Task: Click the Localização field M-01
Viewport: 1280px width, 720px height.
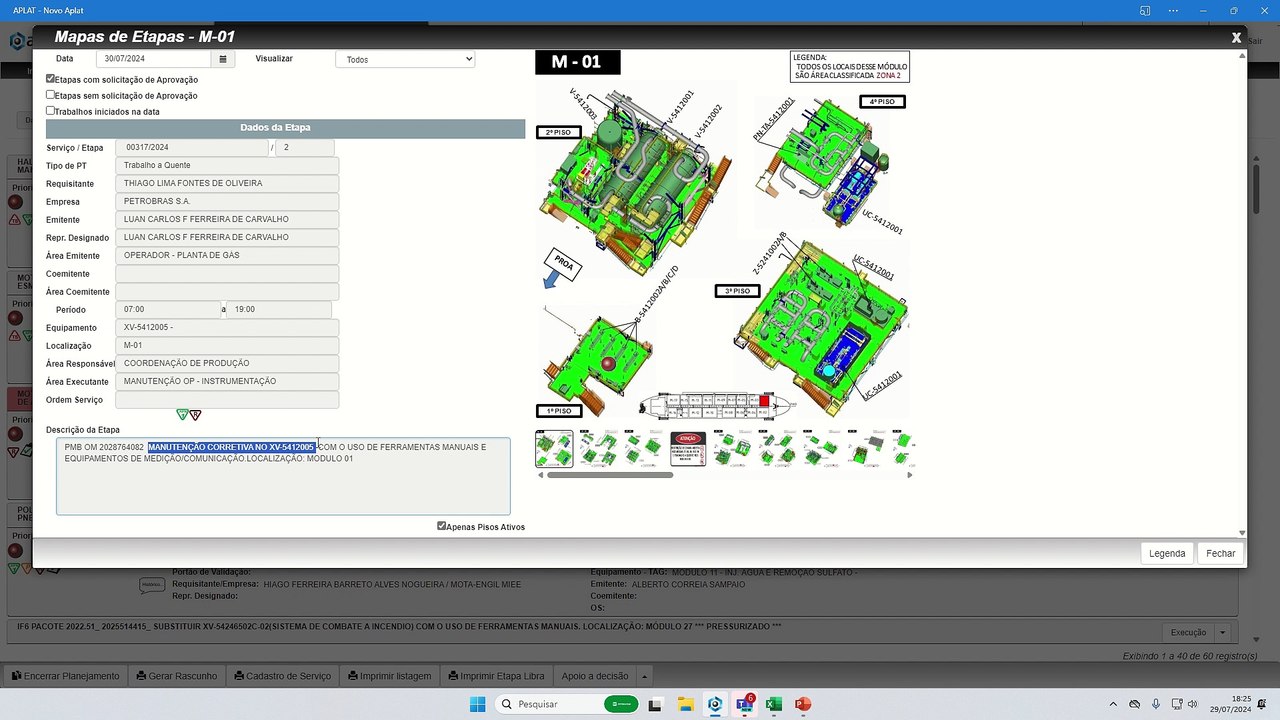Action: [227, 345]
